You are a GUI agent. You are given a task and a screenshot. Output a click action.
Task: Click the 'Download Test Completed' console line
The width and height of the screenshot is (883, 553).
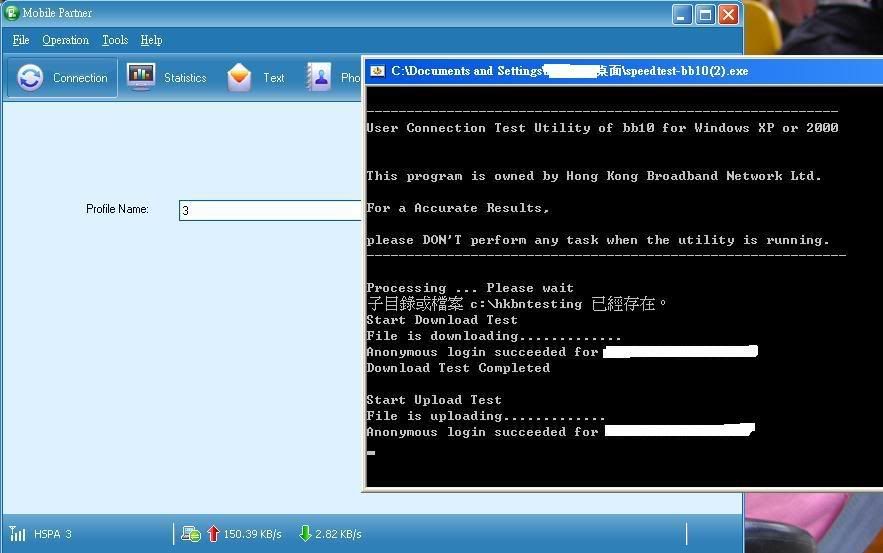click(x=458, y=368)
